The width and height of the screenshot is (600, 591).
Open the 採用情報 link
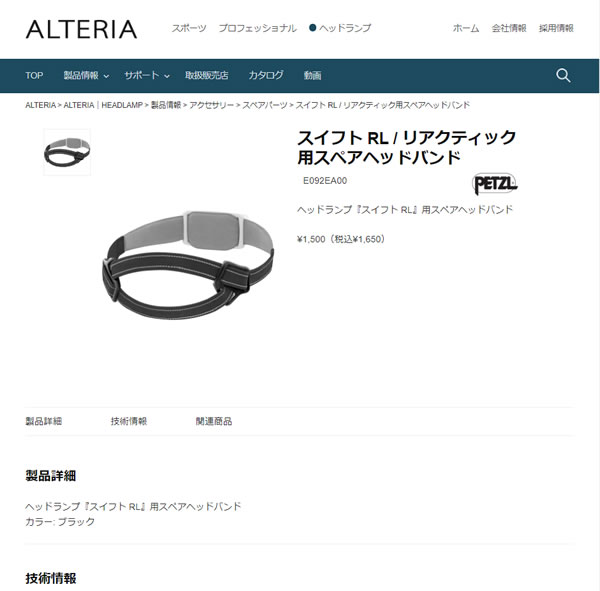[x=556, y=28]
